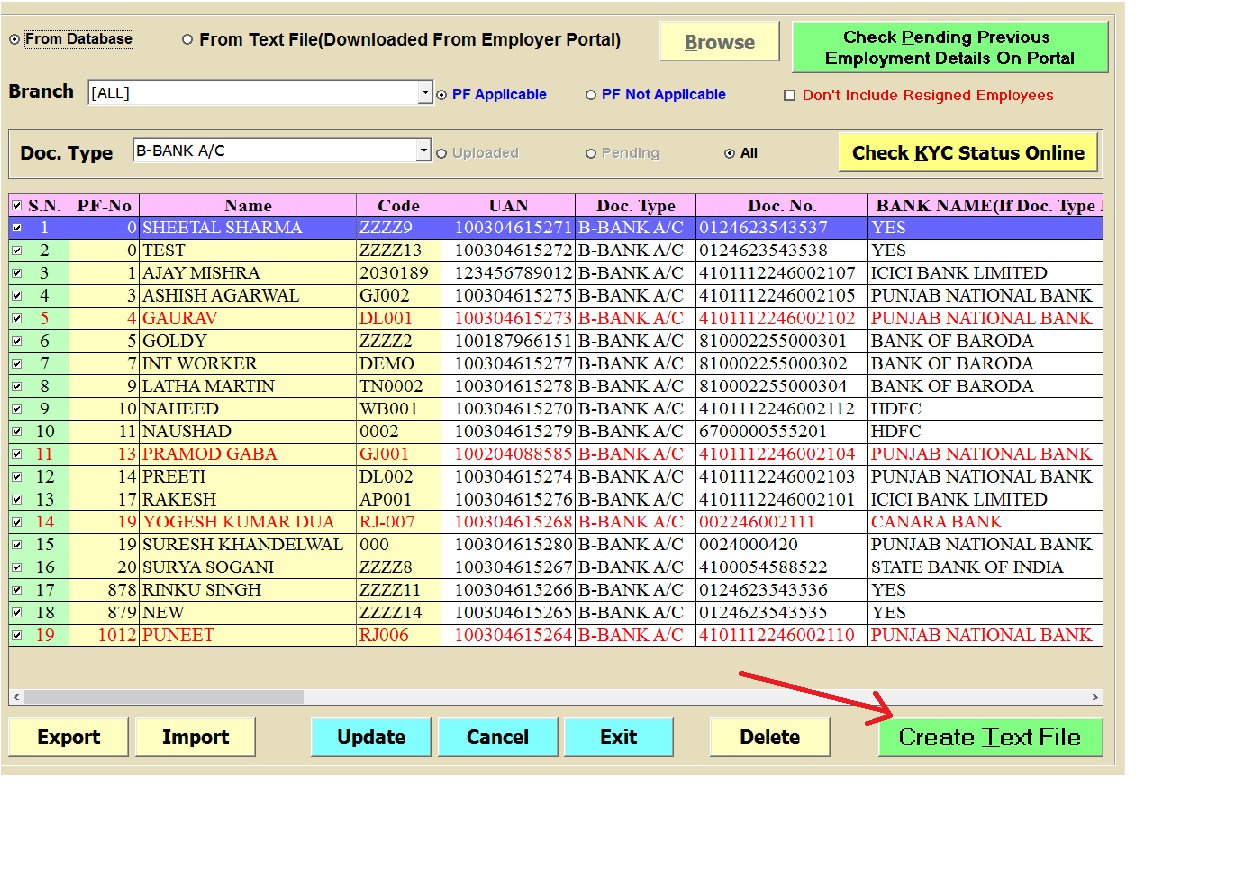Click the Name column header

point(247,206)
